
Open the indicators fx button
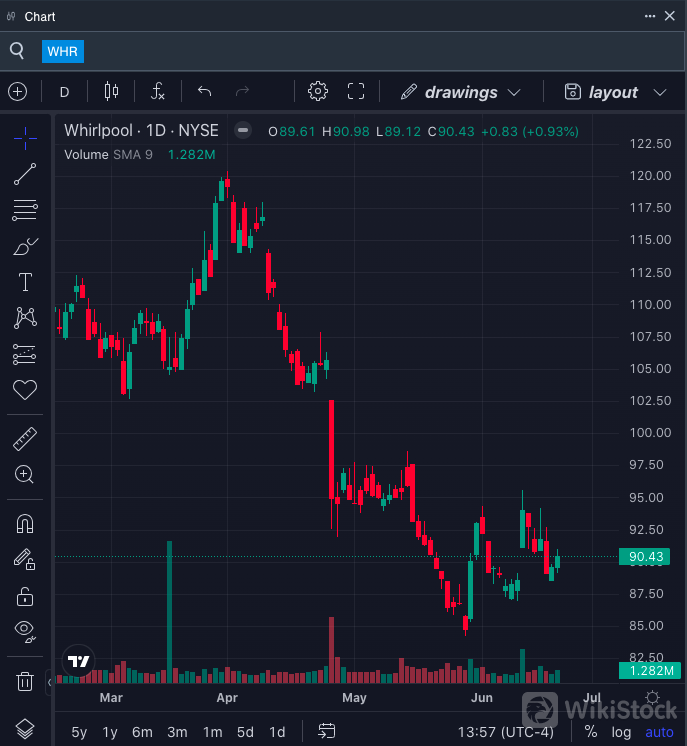click(x=158, y=92)
